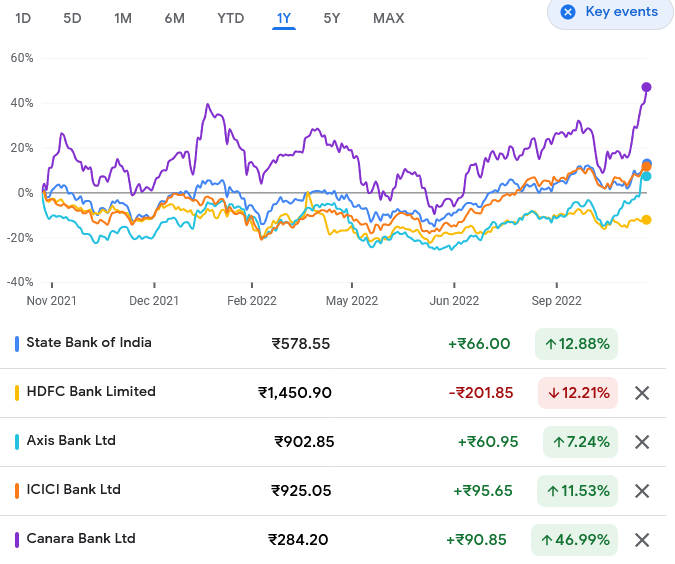Image resolution: width=675 pixels, height=564 pixels.
Task: Switch to the 1D time range
Action: coord(24,18)
